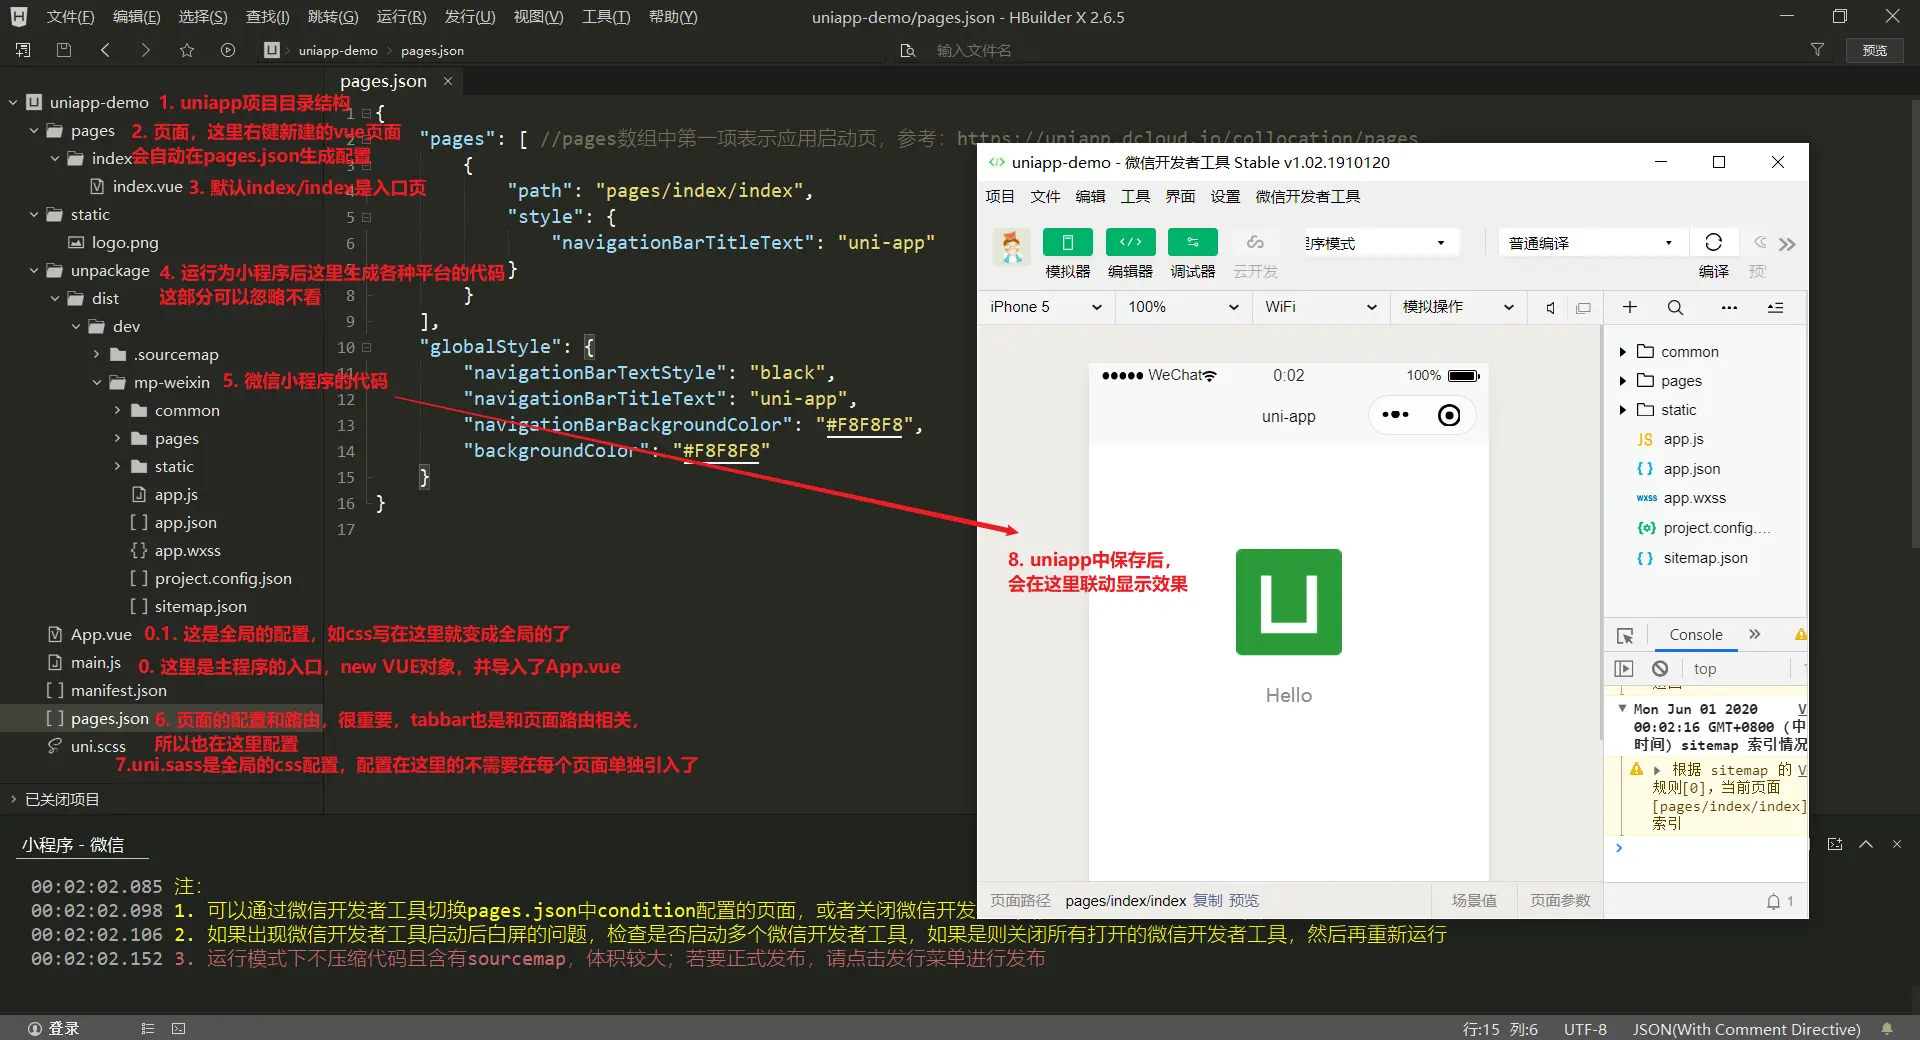Open the detached simulator window icon
Viewport: 1920px width, 1040px height.
[x=1583, y=308]
